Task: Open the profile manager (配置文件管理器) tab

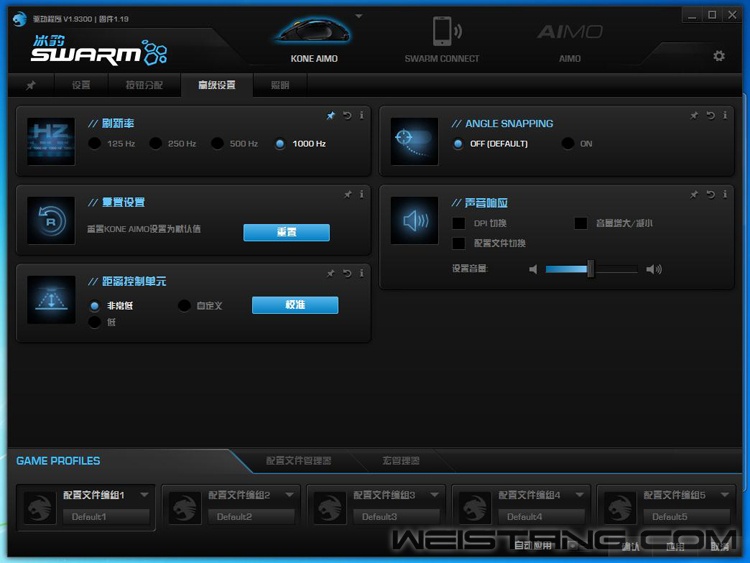Action: click(298, 461)
